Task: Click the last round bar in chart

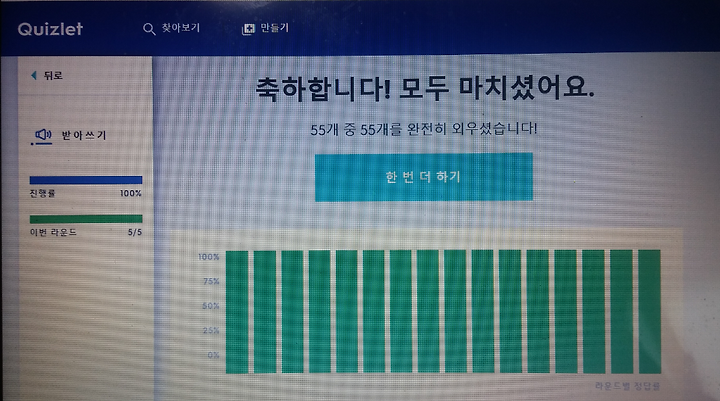Action: click(649, 311)
